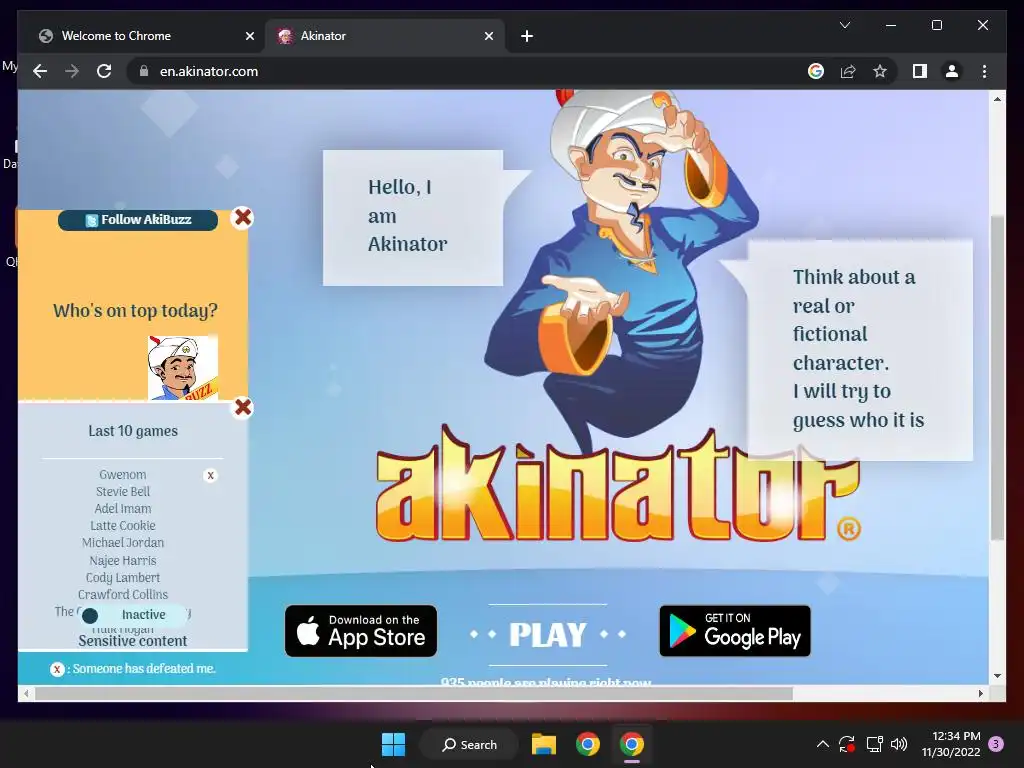
Task: Select Crawford Collins in last games
Action: 123,594
